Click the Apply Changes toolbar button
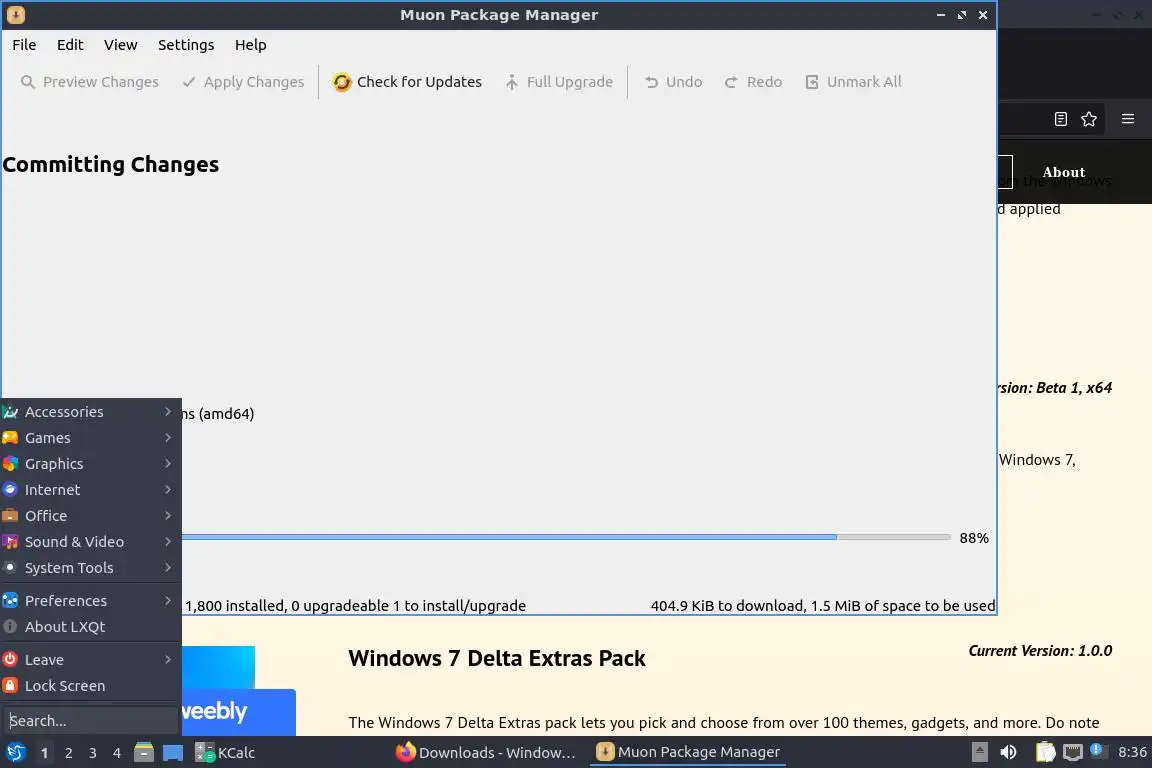The width and height of the screenshot is (1152, 768). [x=243, y=82]
